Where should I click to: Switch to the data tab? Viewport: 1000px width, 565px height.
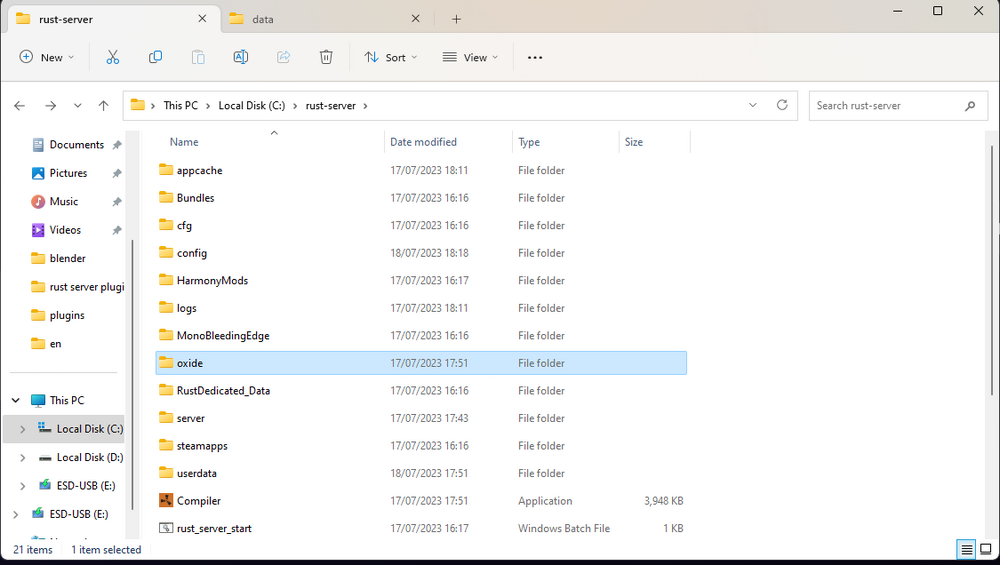coord(263,19)
